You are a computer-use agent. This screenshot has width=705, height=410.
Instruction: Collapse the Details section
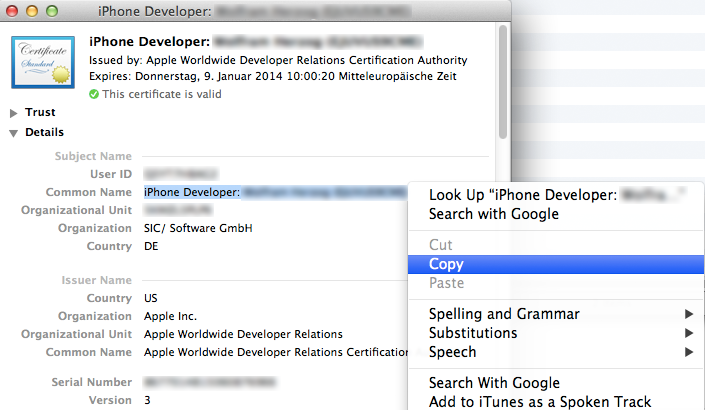tap(13, 133)
